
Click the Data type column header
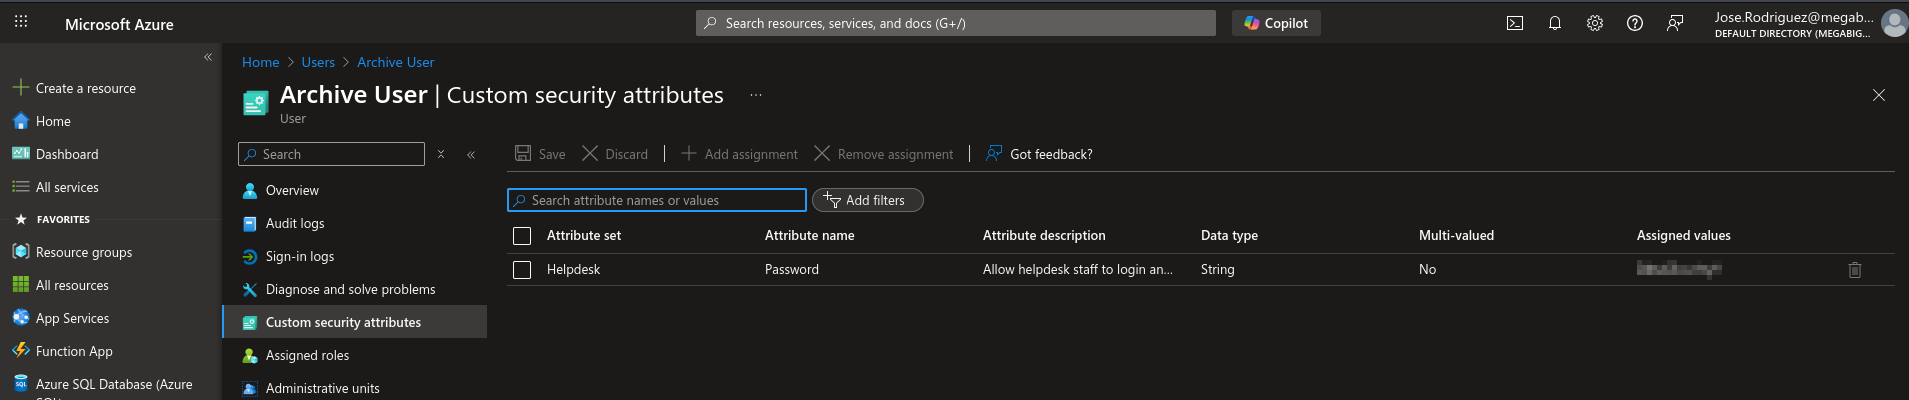coord(1229,235)
